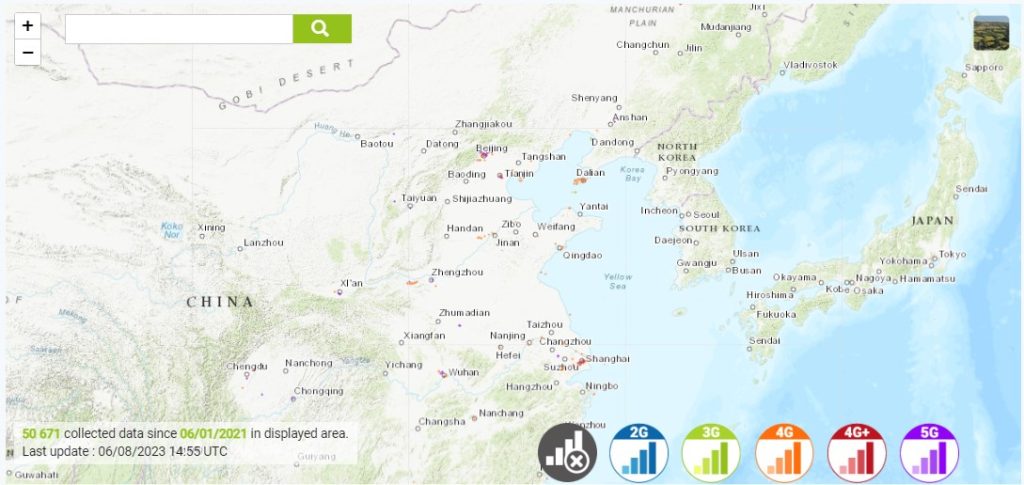Click the Incheon city label
This screenshot has height=485, width=1024.
(x=659, y=211)
